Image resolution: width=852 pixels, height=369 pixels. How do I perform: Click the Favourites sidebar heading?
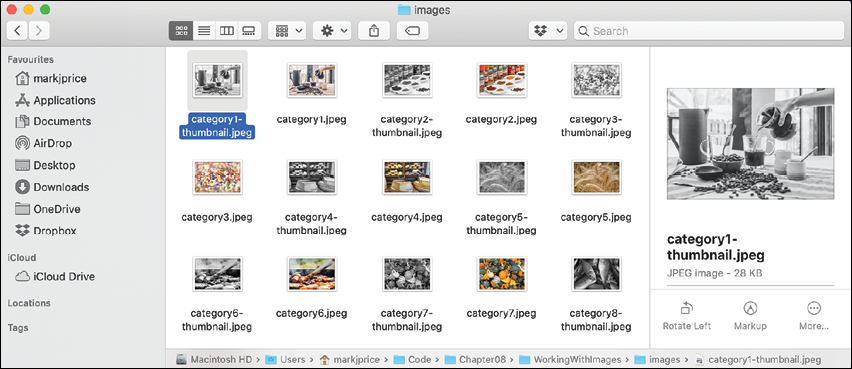(x=30, y=59)
